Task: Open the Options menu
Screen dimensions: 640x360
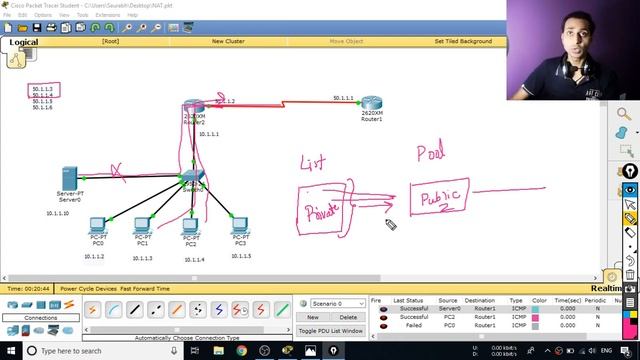Action: [x=43, y=15]
